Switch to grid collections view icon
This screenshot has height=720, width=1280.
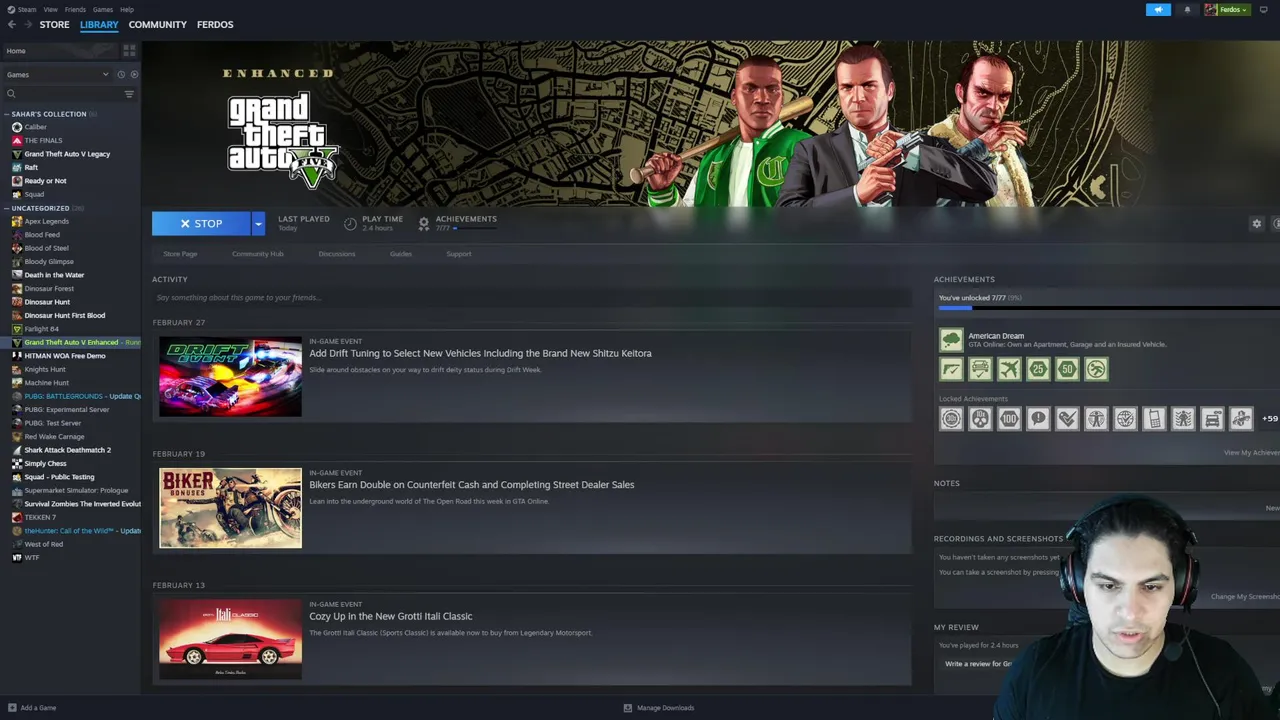pos(129,50)
